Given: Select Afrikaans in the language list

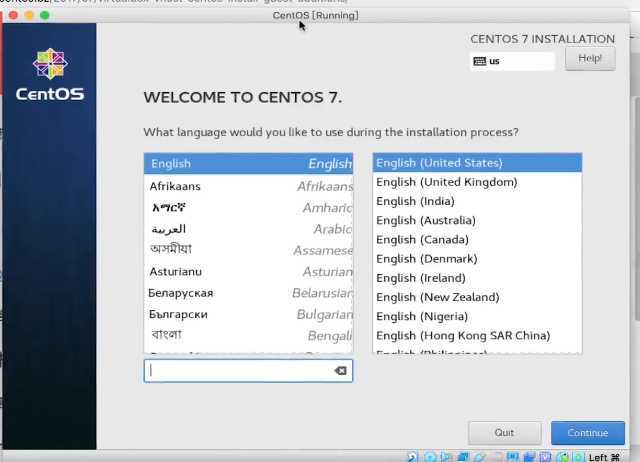Looking at the screenshot, I should 248,187.
